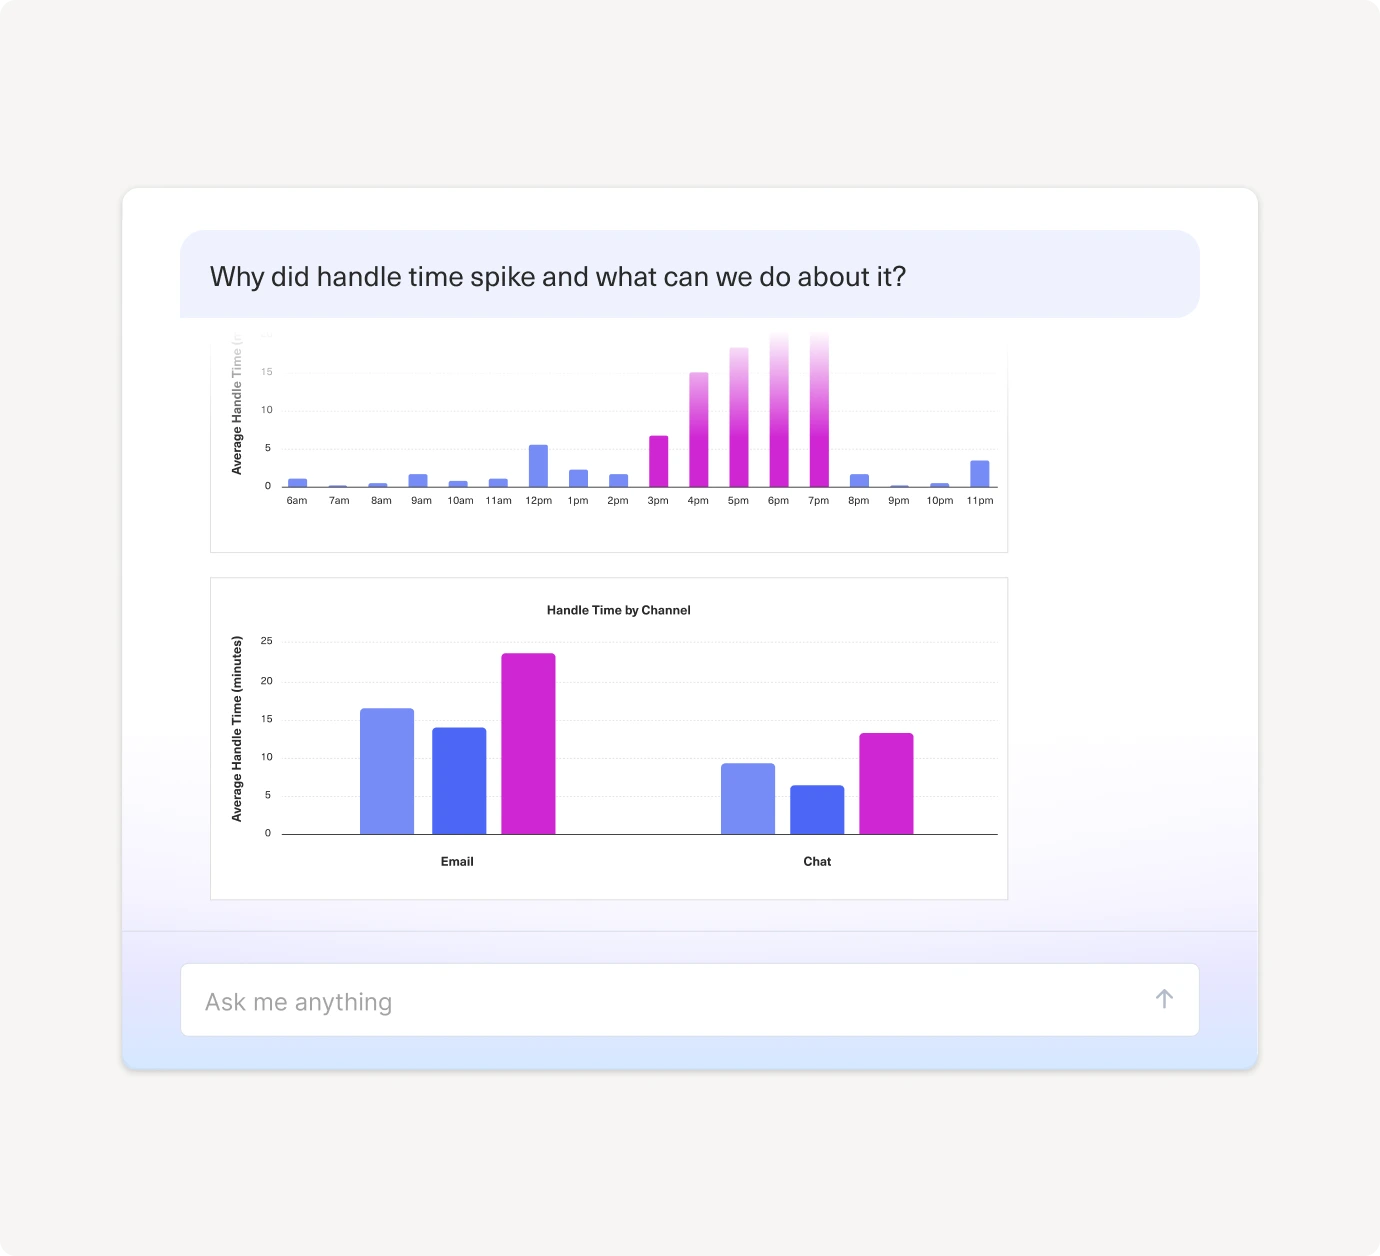Click the magenta Email bar
This screenshot has width=1380, height=1256.
(528, 744)
